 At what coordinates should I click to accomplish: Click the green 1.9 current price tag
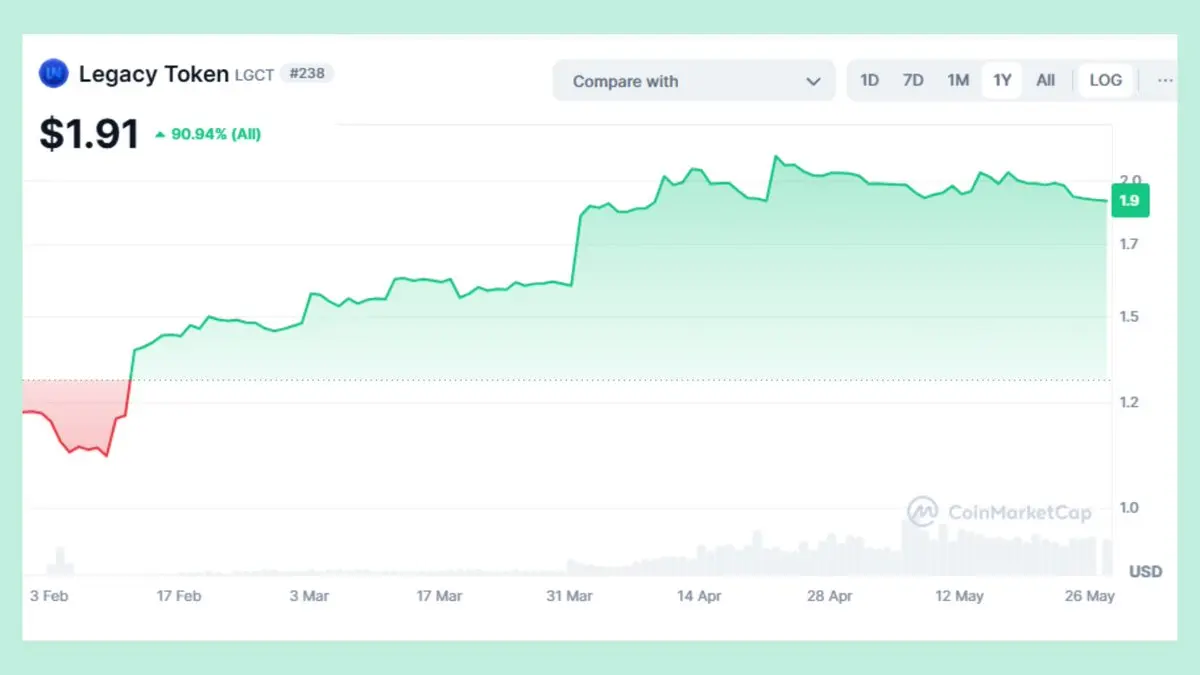pos(1130,201)
